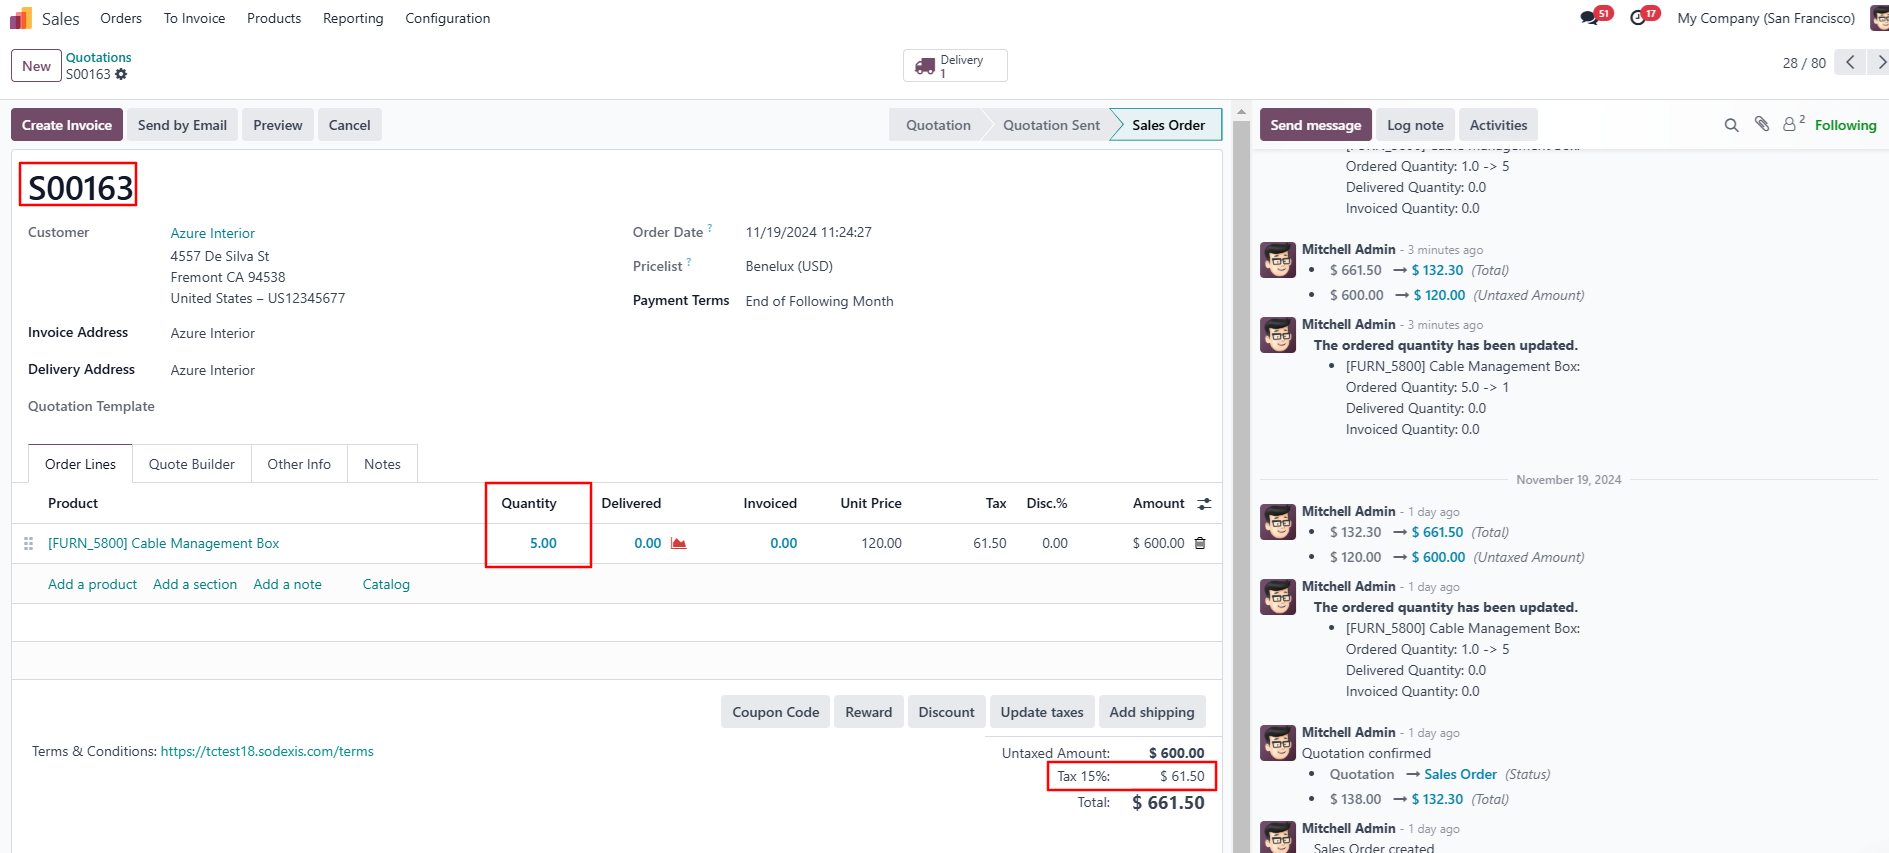Open the To Invoice menu
The height and width of the screenshot is (853, 1889).
[x=194, y=18]
